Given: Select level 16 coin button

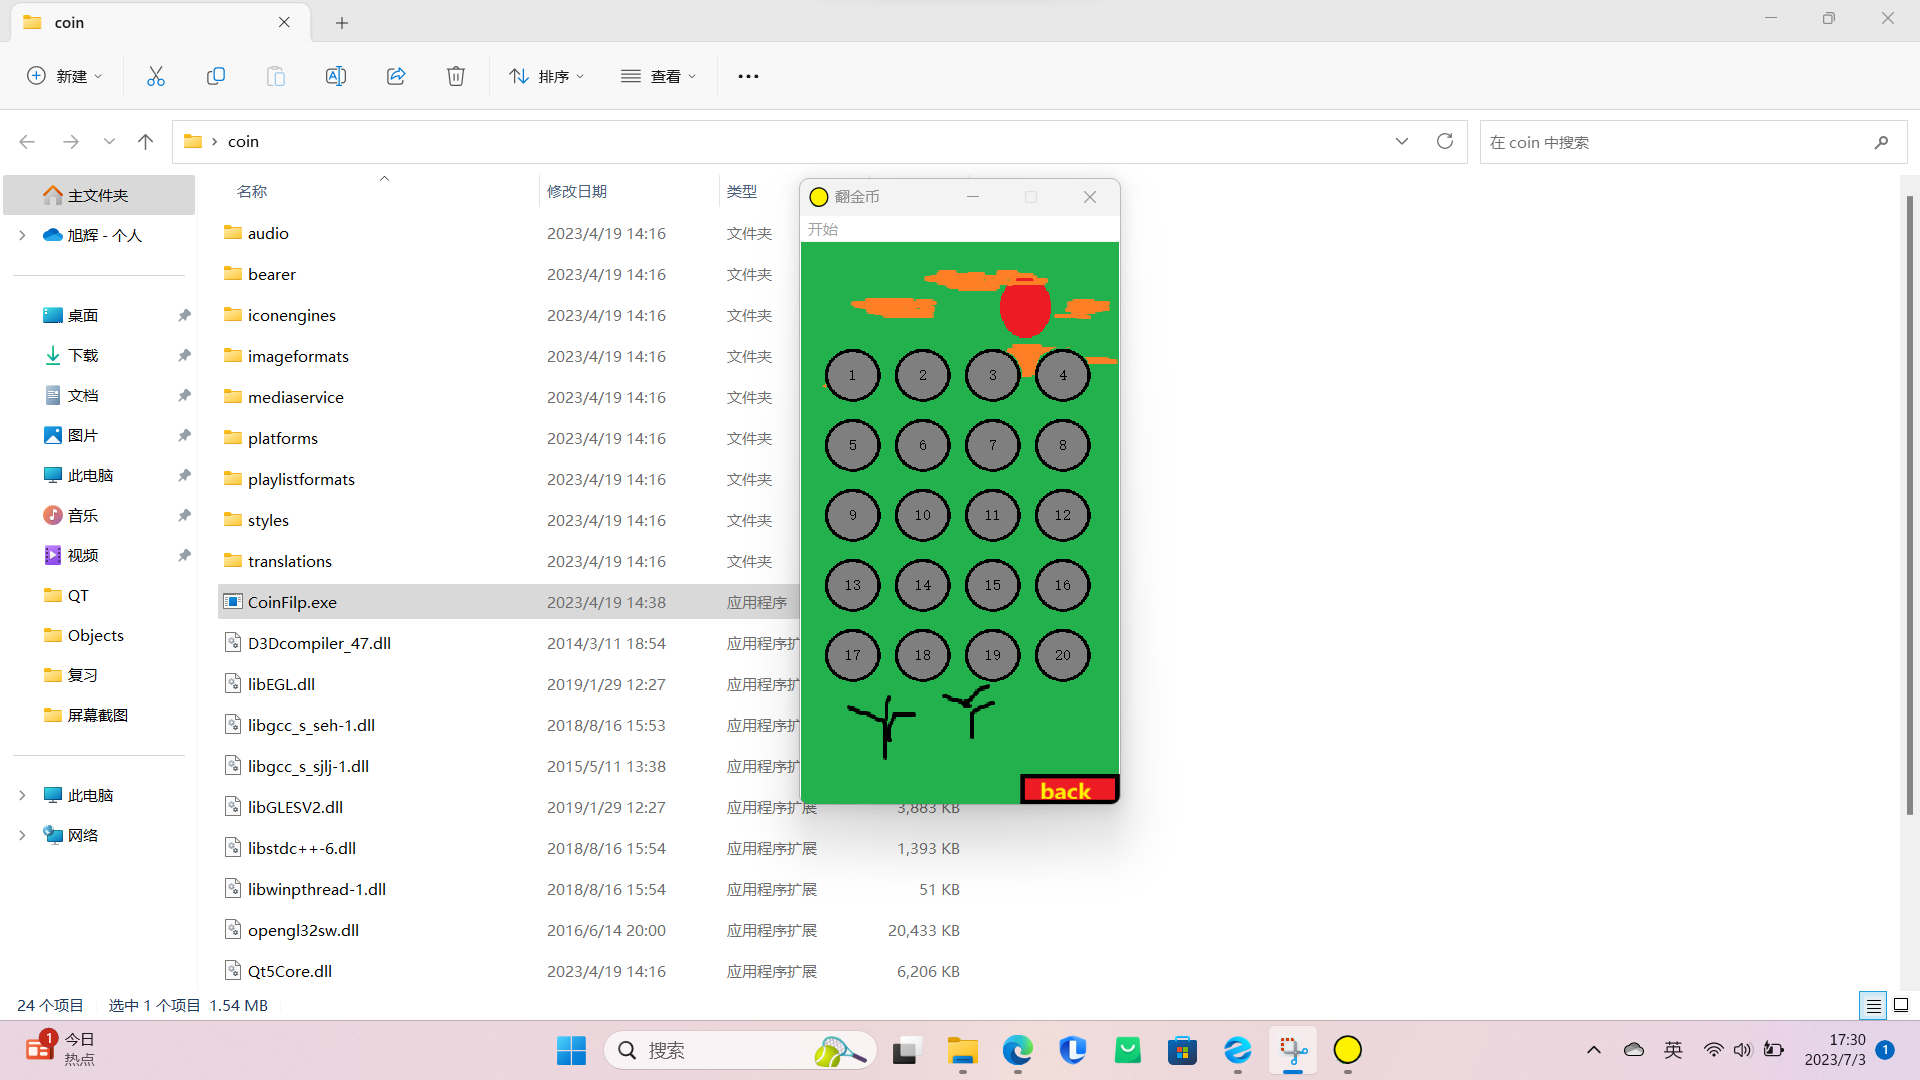Looking at the screenshot, I should coord(1062,585).
